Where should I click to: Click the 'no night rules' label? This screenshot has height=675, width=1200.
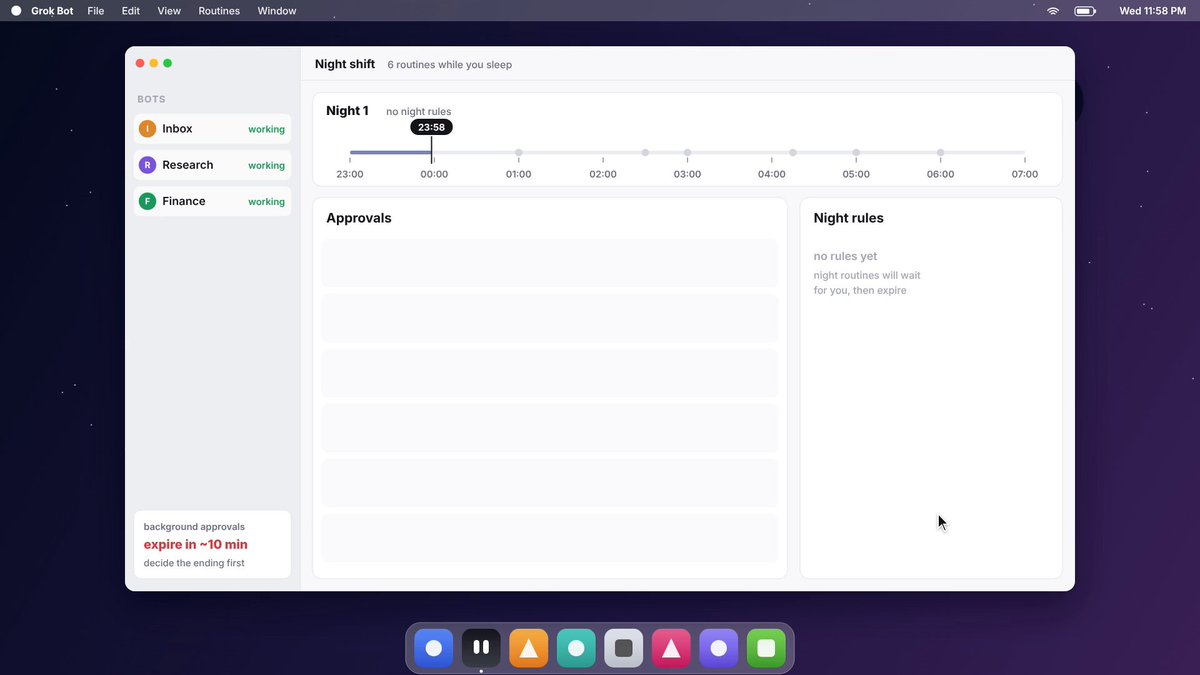(419, 112)
